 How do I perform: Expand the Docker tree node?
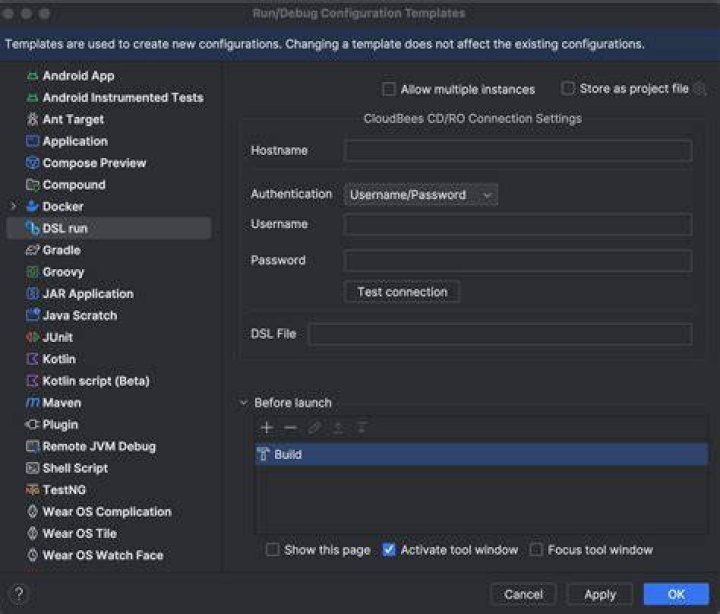point(13,207)
